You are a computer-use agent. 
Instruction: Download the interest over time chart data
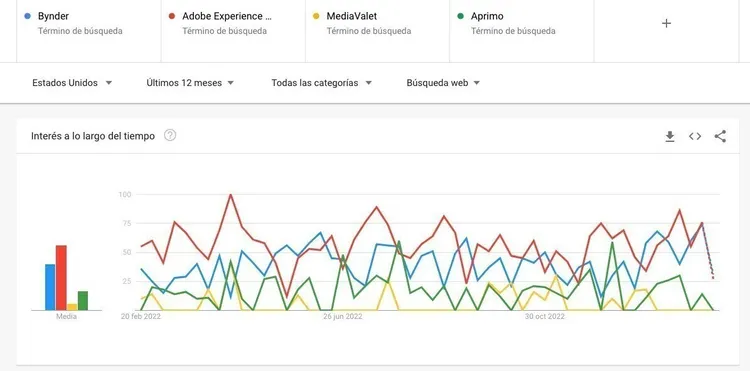click(x=670, y=136)
